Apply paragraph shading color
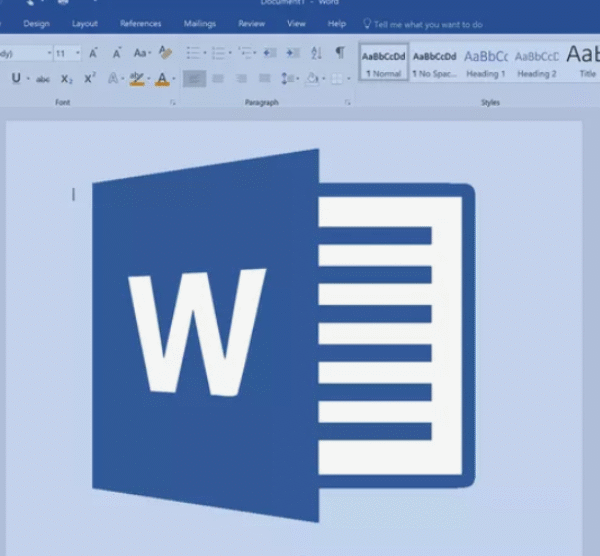 (x=313, y=79)
